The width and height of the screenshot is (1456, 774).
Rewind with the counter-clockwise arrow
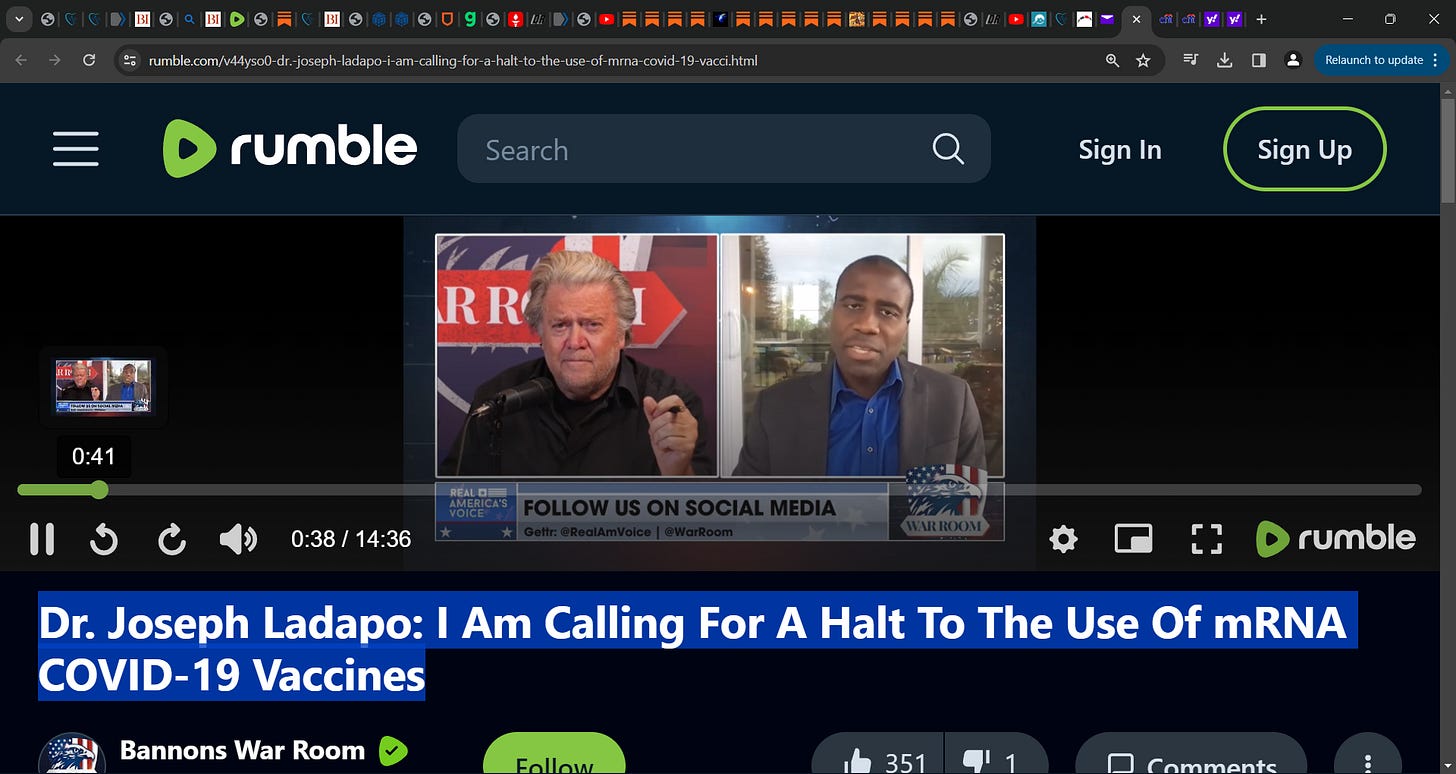point(104,539)
